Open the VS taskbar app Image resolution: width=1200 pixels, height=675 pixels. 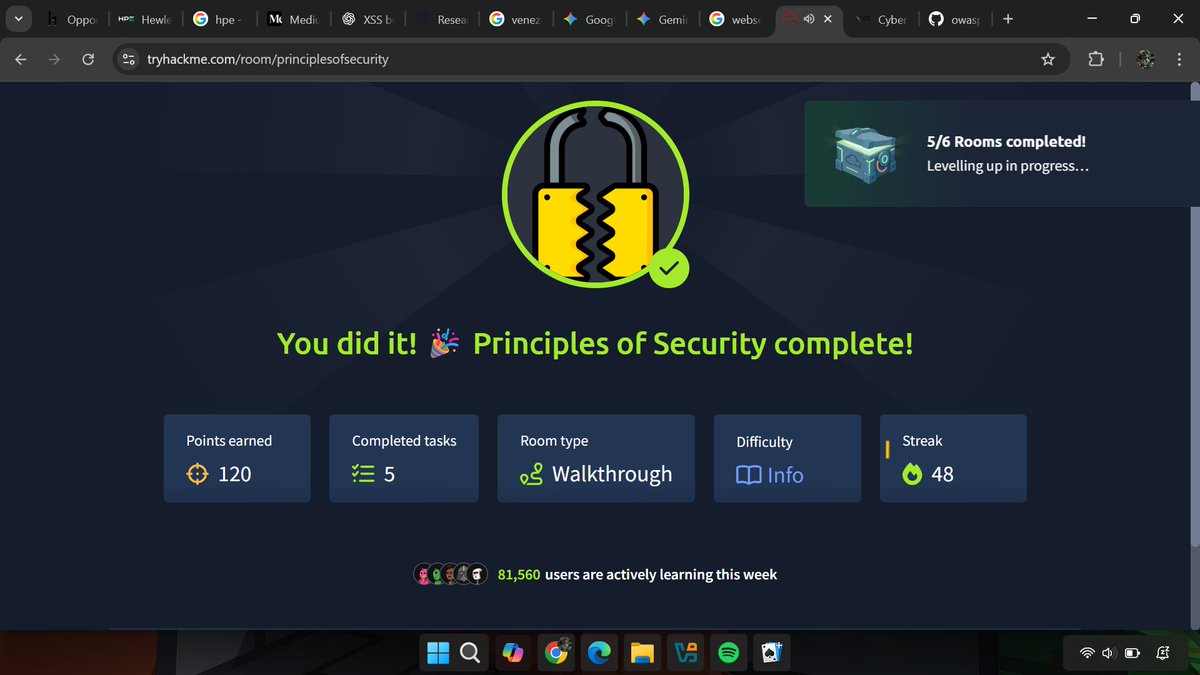[685, 653]
